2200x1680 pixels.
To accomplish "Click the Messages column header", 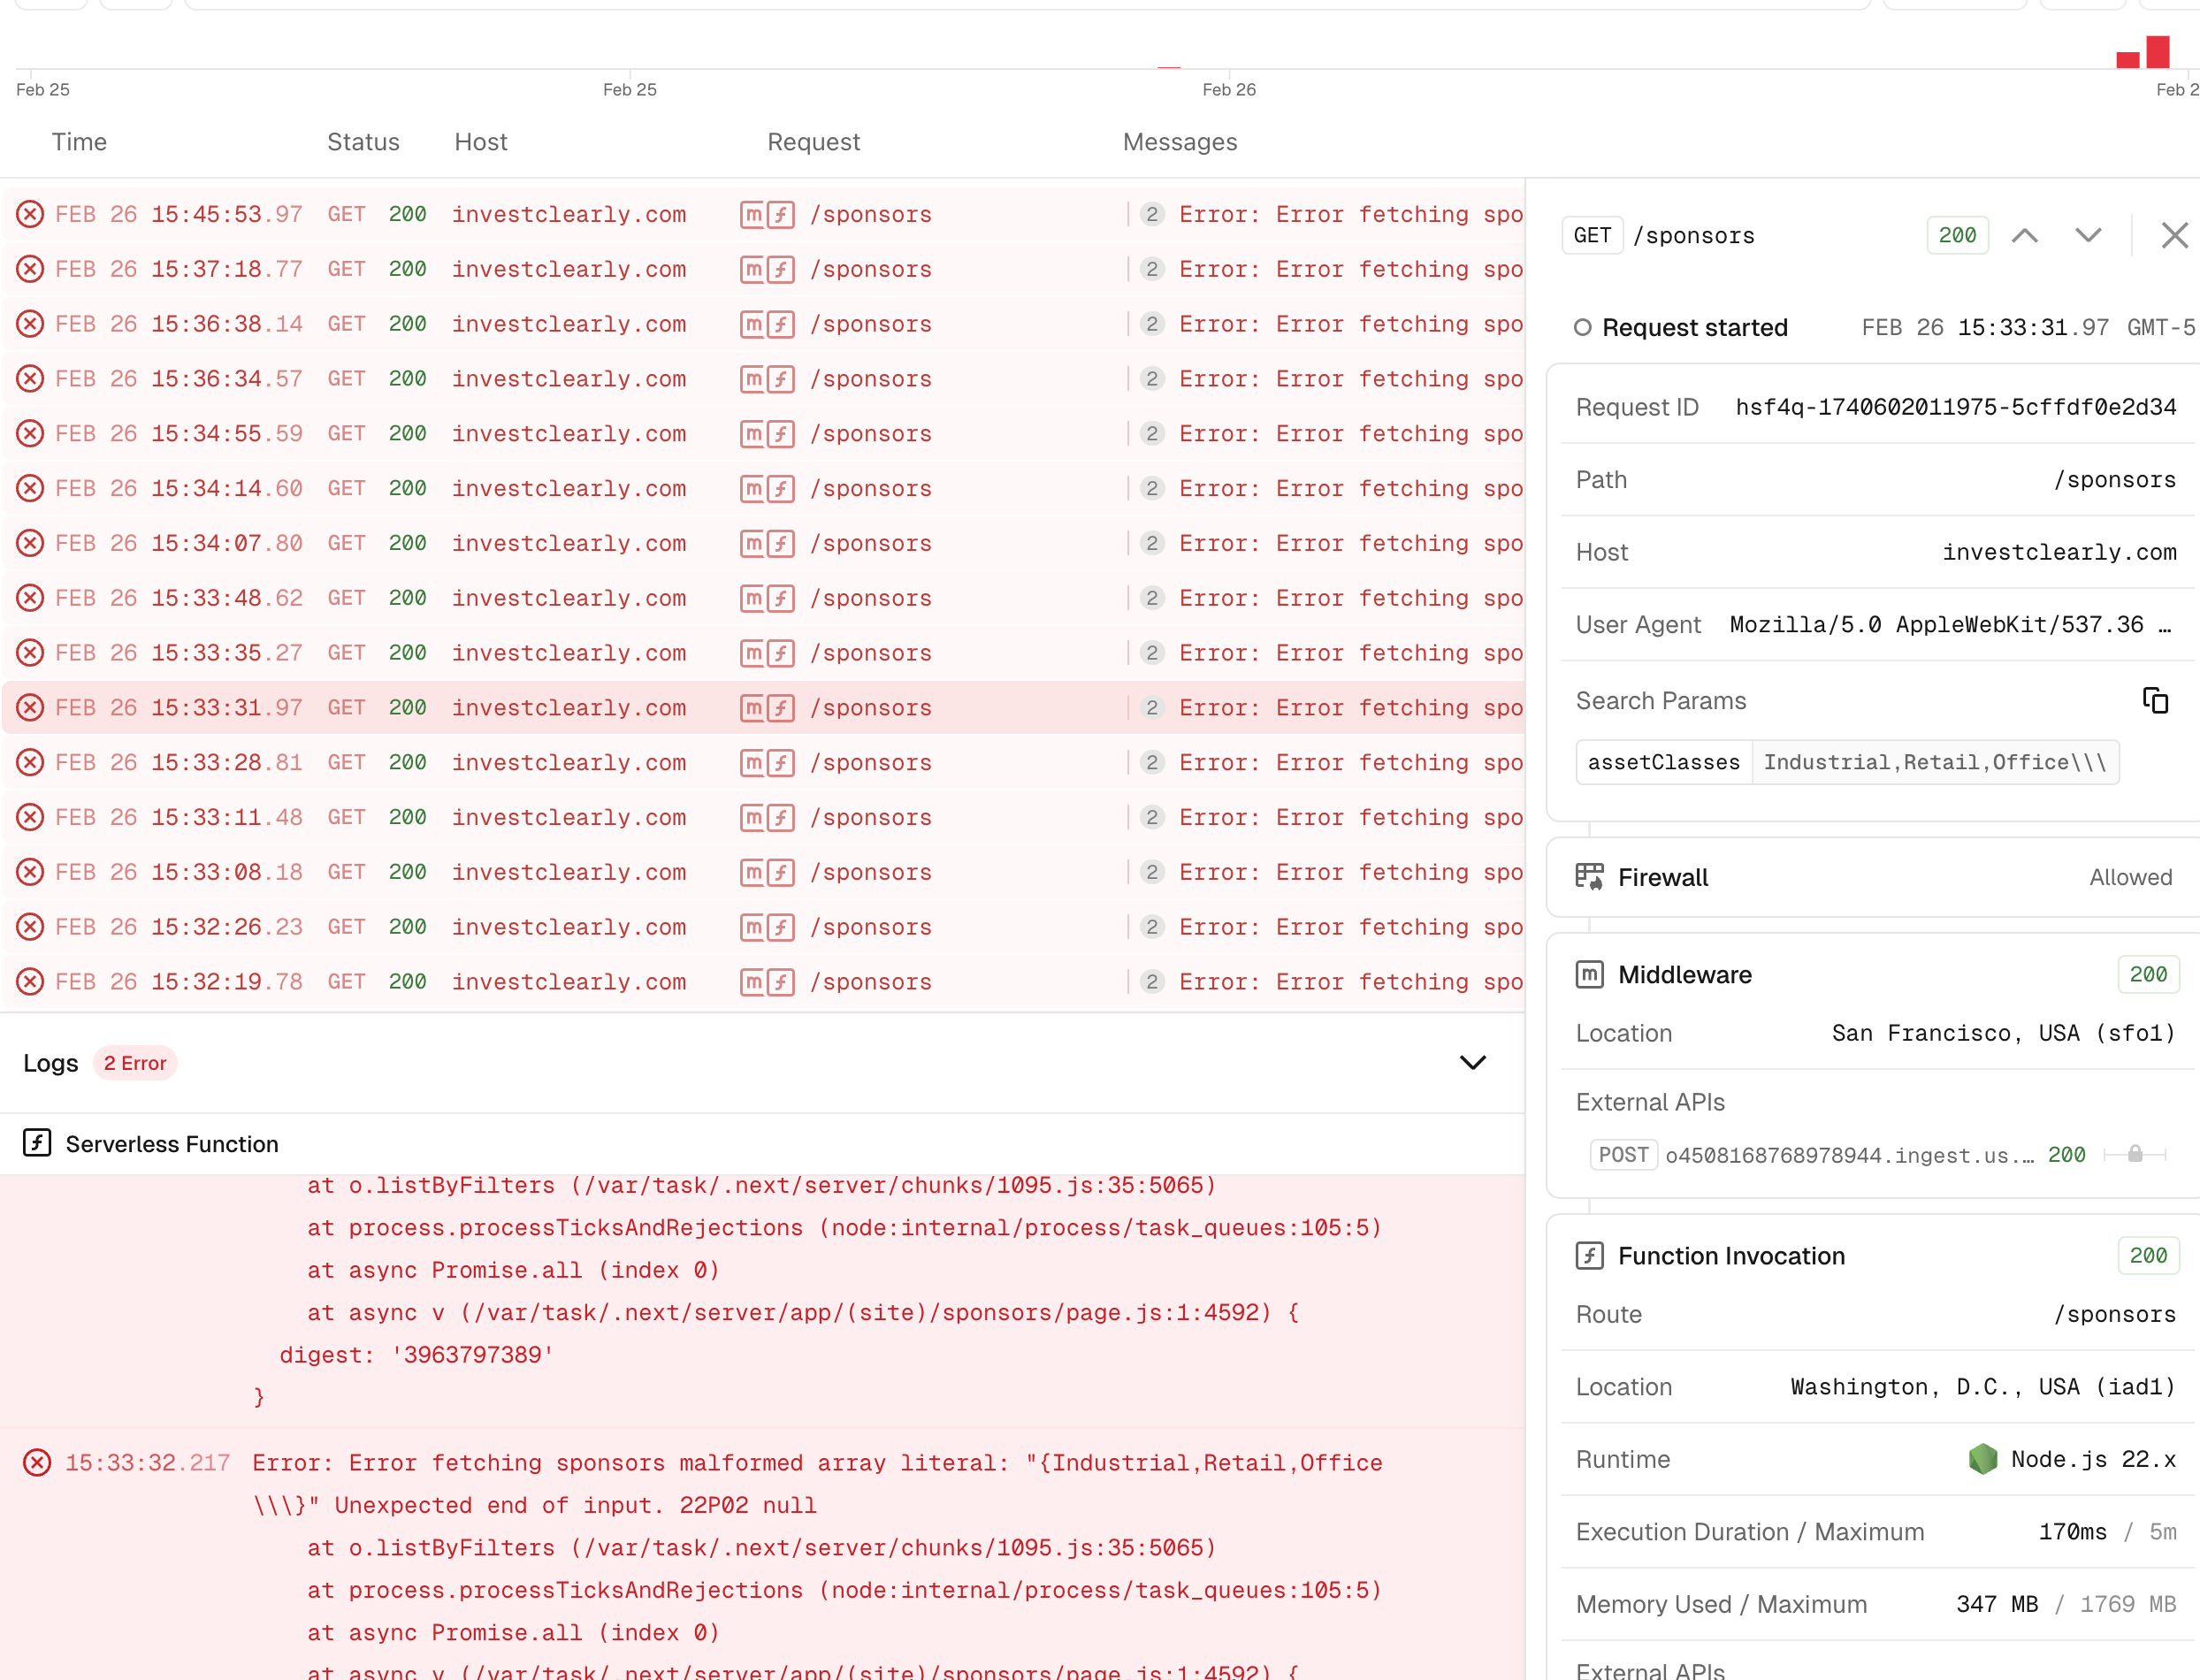I will click(x=1179, y=142).
